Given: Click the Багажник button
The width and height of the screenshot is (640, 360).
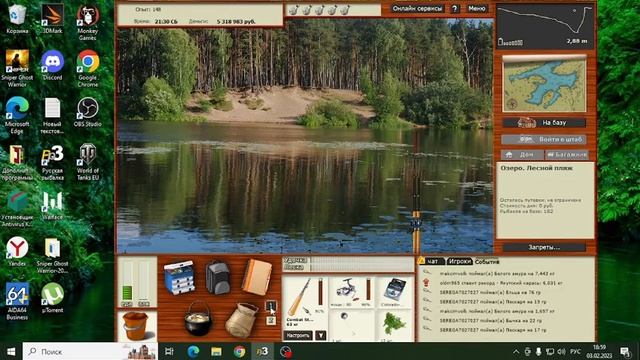Looking at the screenshot, I should coord(567,155).
